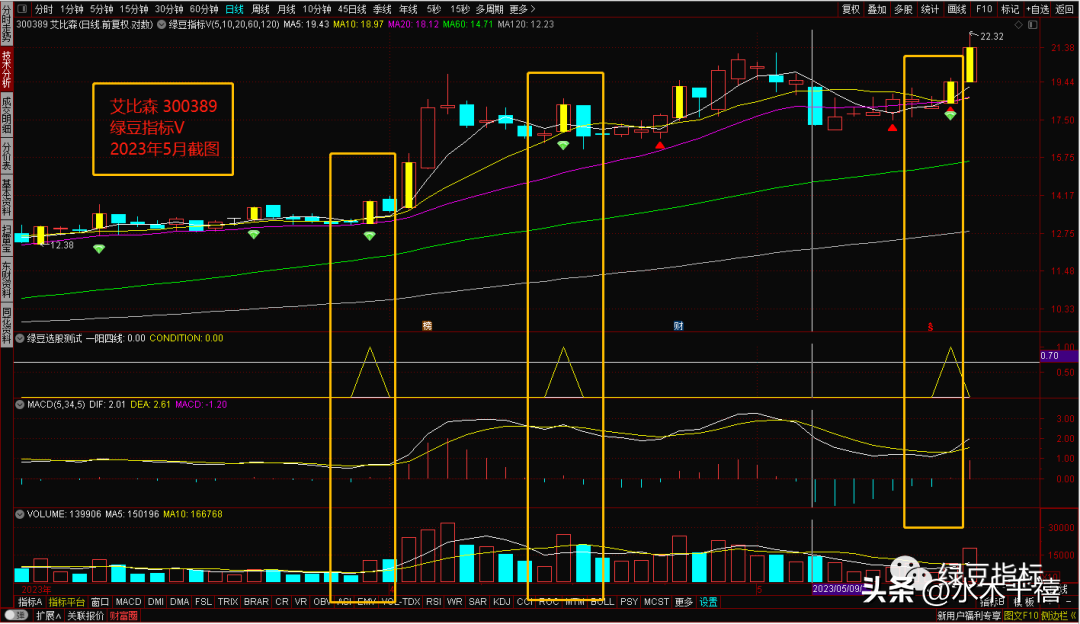Screen dimensions: 1080x624
Task: Open 多周期 multi-period selector
Action: tap(487, 8)
